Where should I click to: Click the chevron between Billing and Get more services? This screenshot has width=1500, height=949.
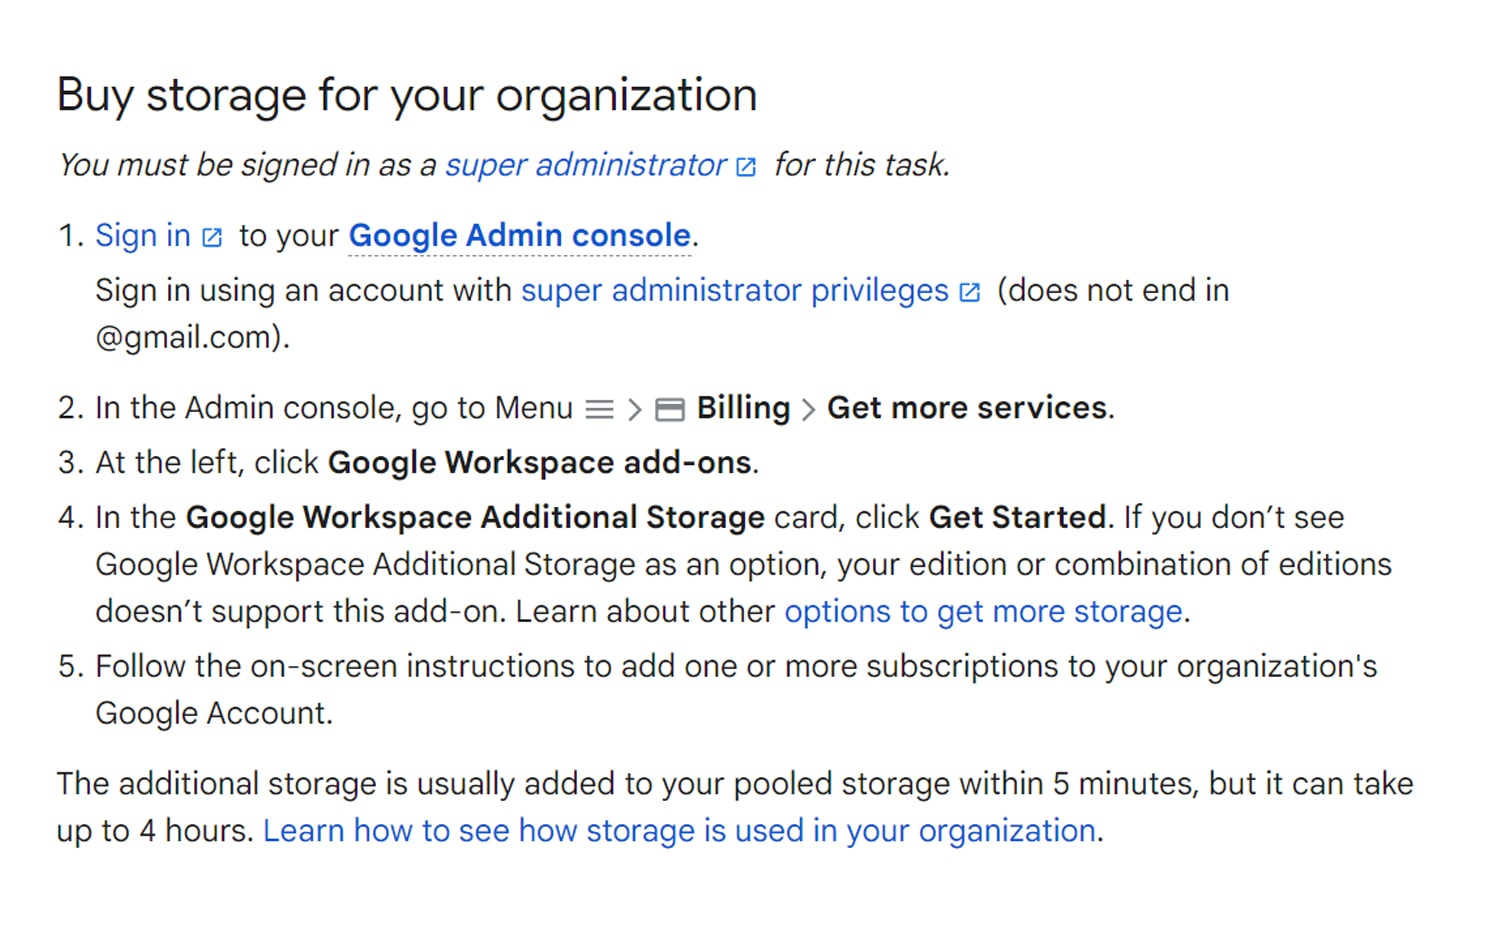click(x=807, y=408)
